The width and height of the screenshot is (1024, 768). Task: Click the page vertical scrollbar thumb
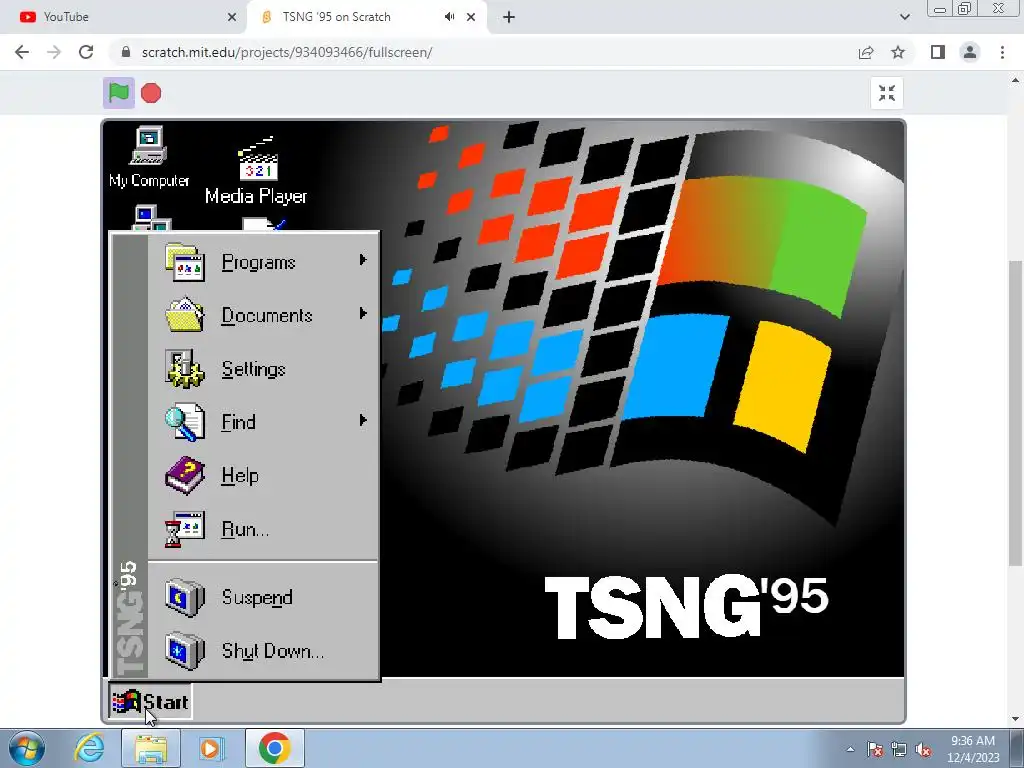coord(1015,413)
